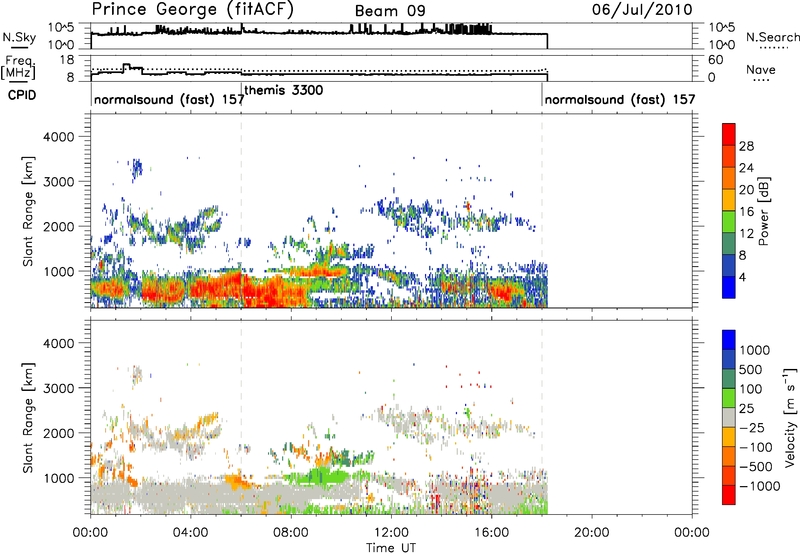Click the '-25' velocity colorbar tick
This screenshot has height=554, width=800.
point(752,427)
